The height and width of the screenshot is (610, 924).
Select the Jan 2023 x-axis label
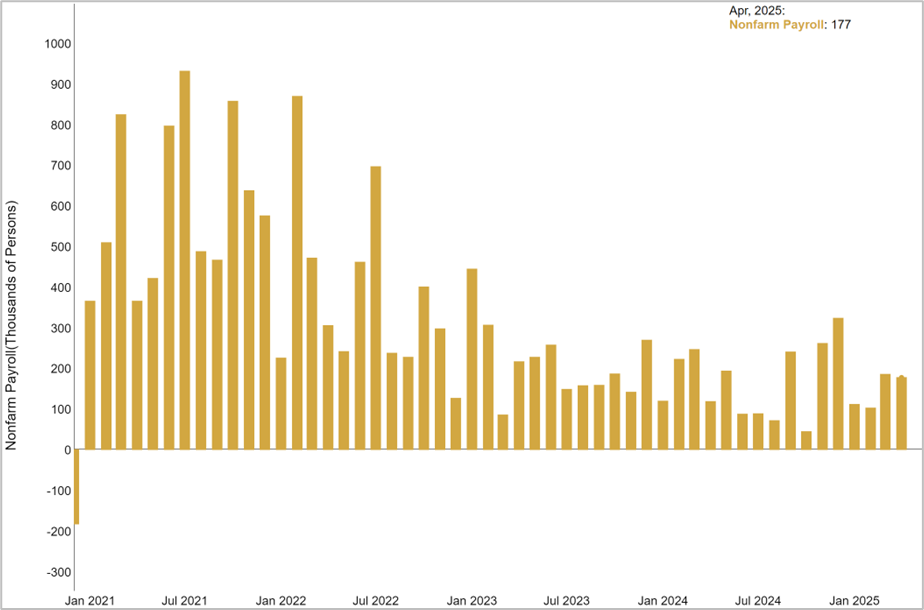coord(472,601)
